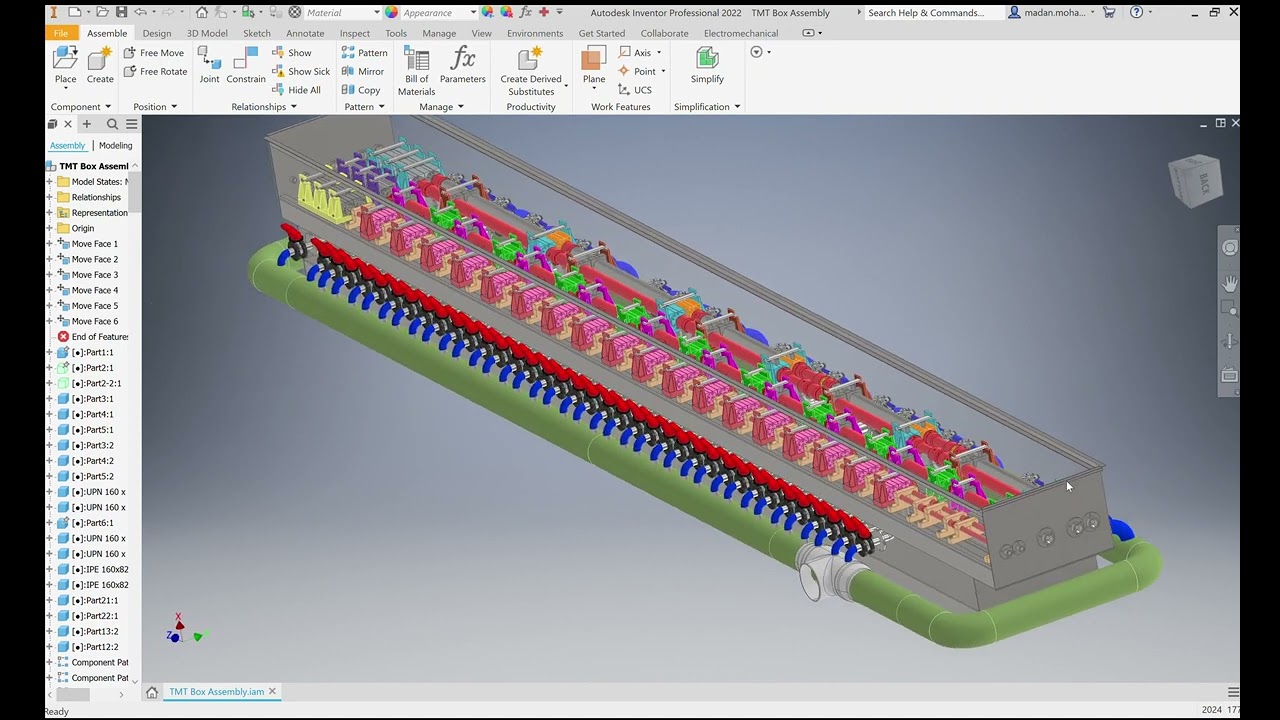This screenshot has width=1280, height=720.
Task: Click the Copy components tool
Action: click(x=360, y=90)
